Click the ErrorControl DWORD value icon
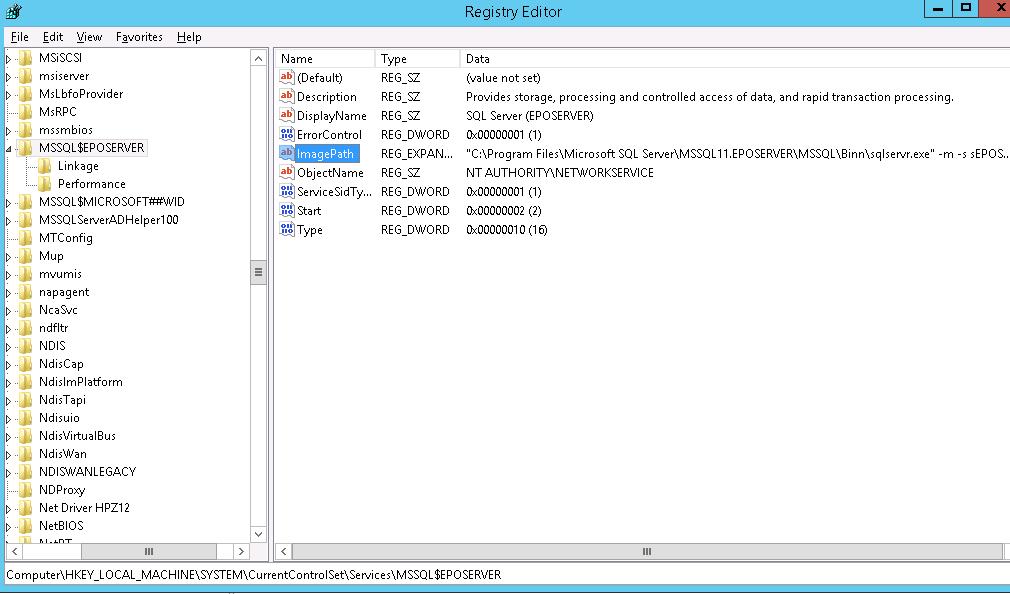 pos(287,135)
